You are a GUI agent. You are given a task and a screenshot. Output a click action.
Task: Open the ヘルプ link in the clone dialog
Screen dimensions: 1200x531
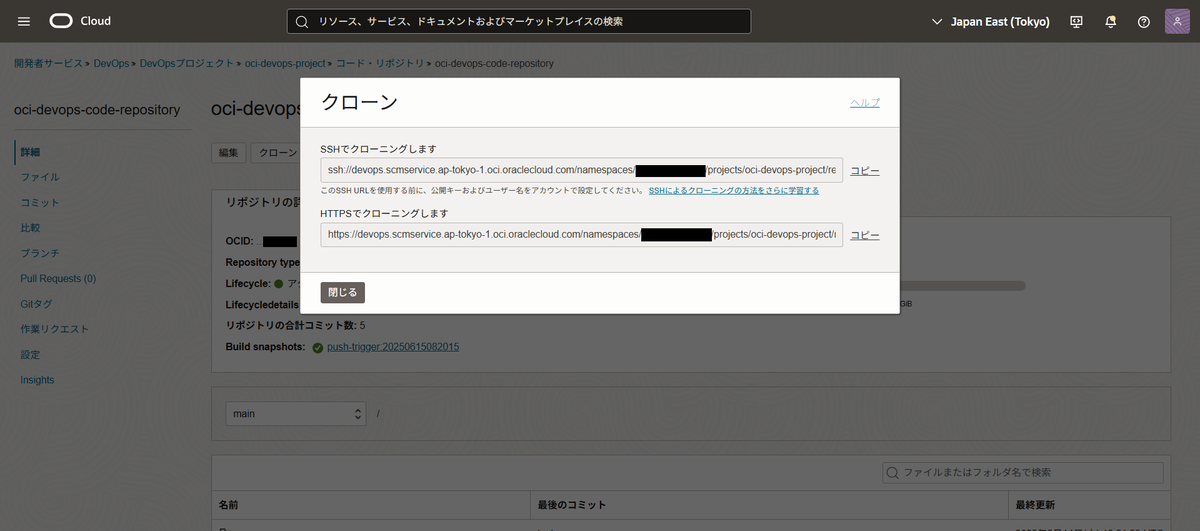tap(865, 103)
